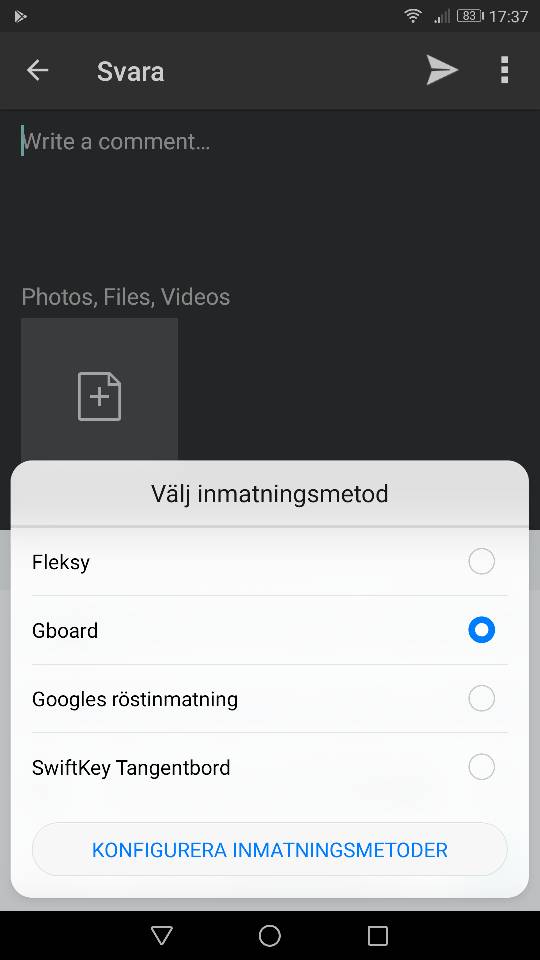Screen dimensions: 540x960
Task: Tap the add file icon under Photos, Files, Videos
Action: point(99,396)
